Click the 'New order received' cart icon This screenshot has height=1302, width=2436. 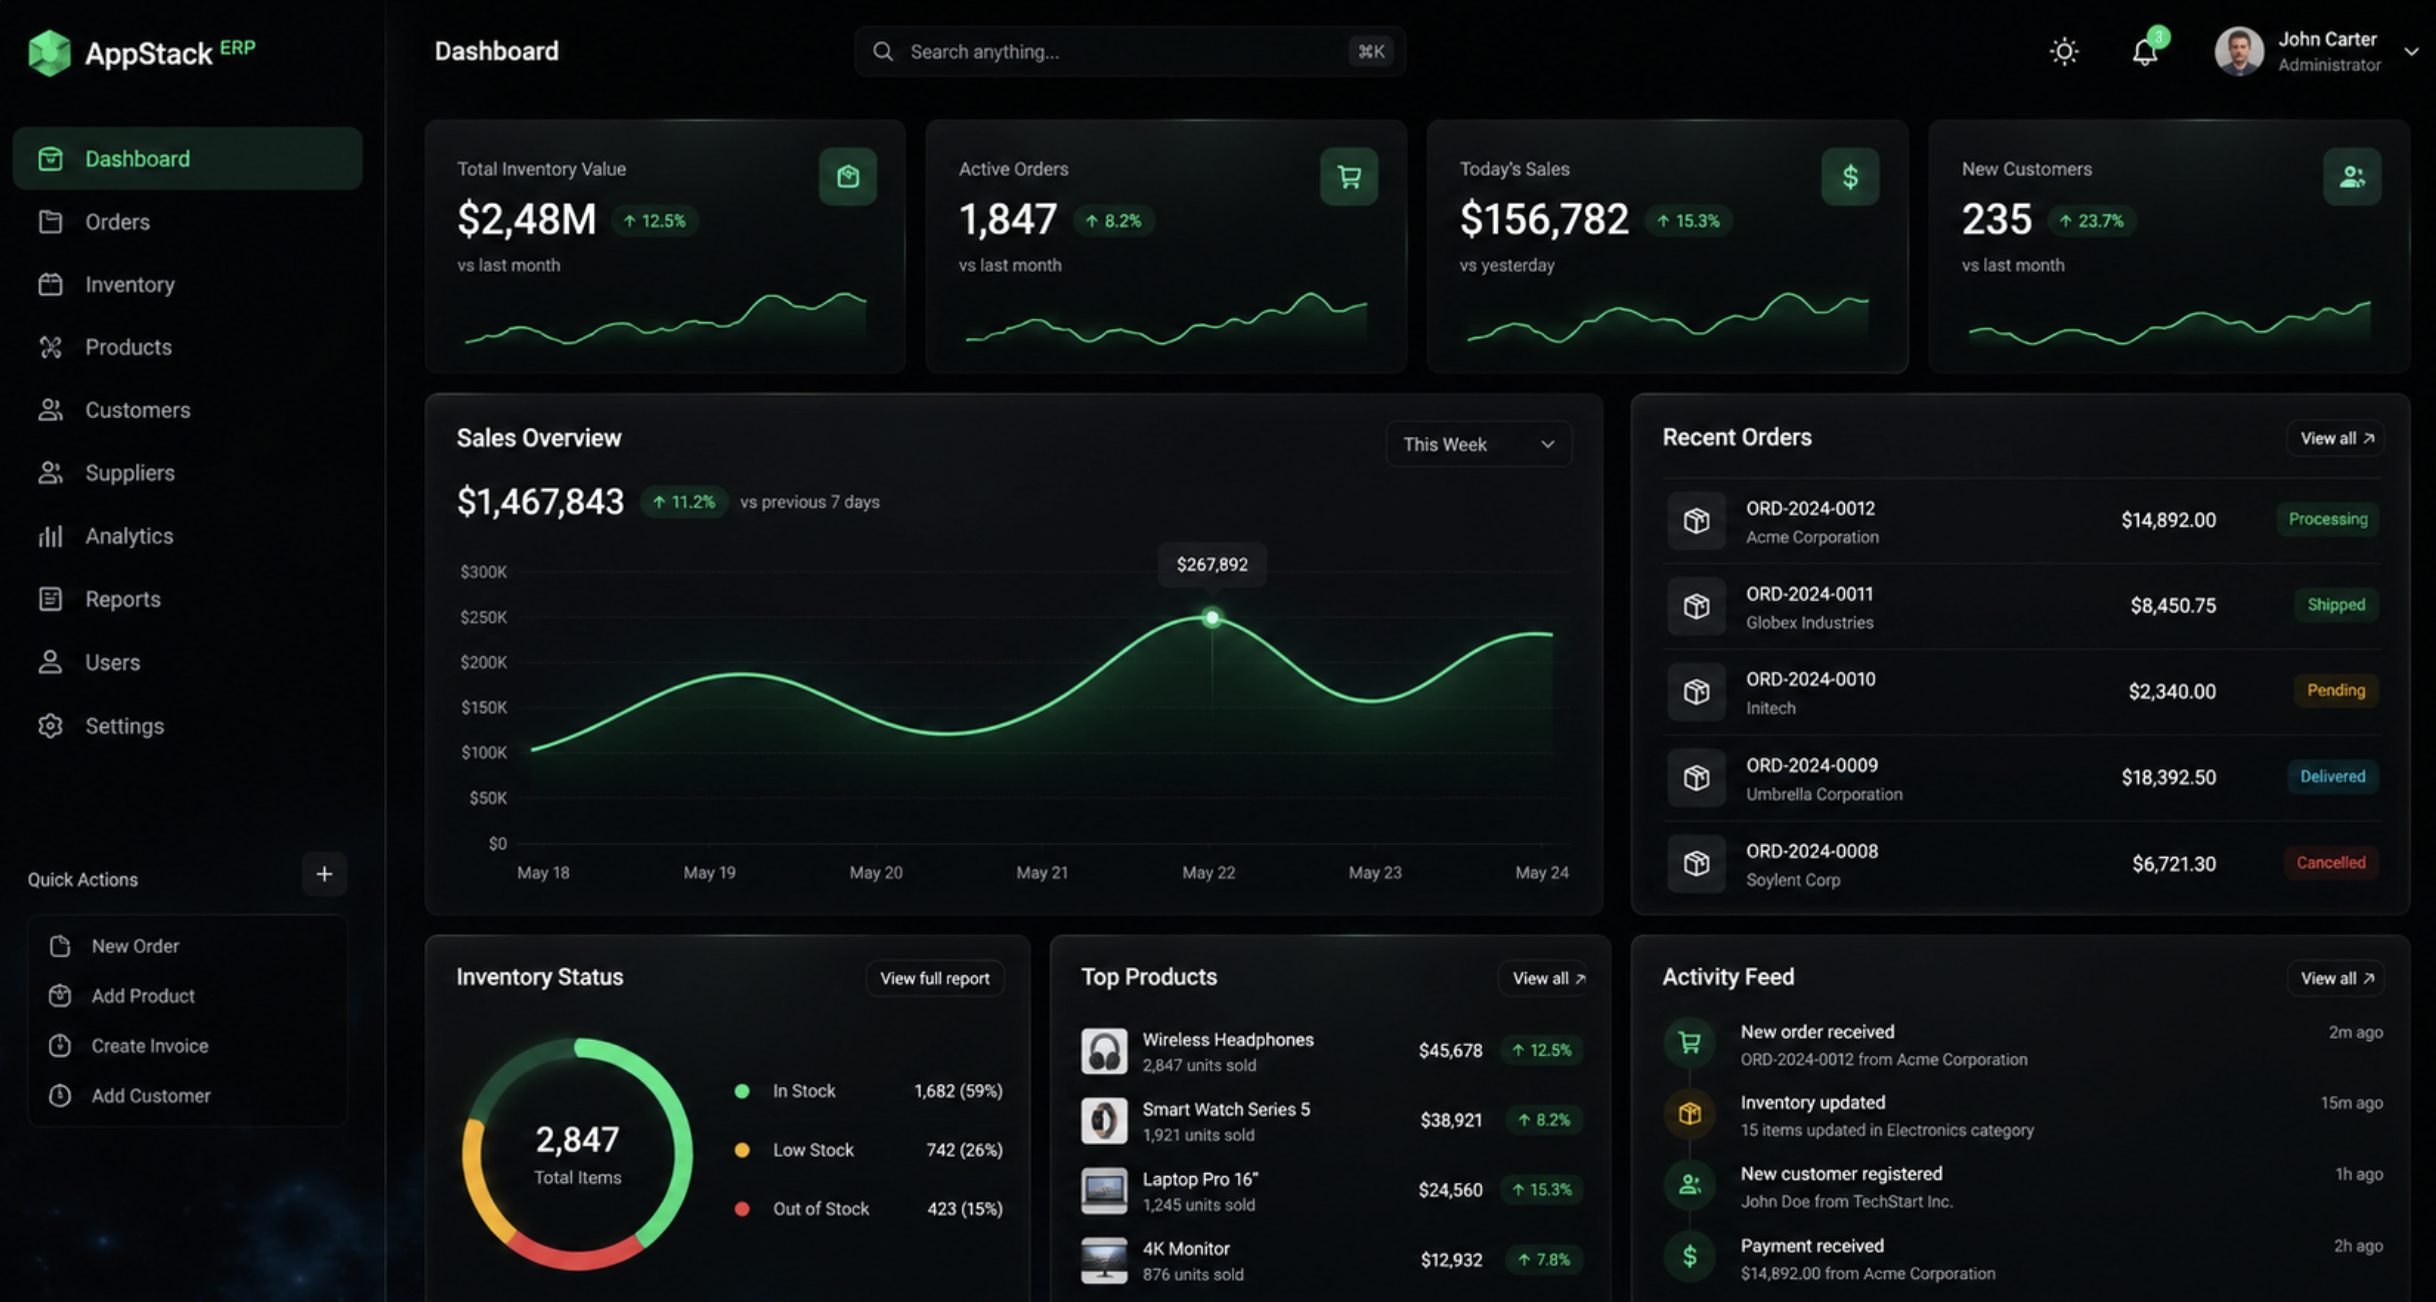[x=1689, y=1043]
